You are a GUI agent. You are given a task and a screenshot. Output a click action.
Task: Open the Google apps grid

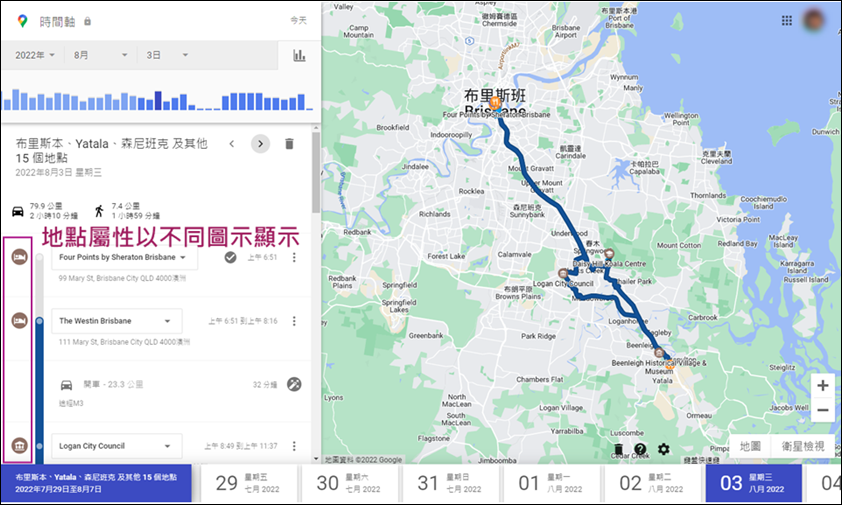coord(787,20)
